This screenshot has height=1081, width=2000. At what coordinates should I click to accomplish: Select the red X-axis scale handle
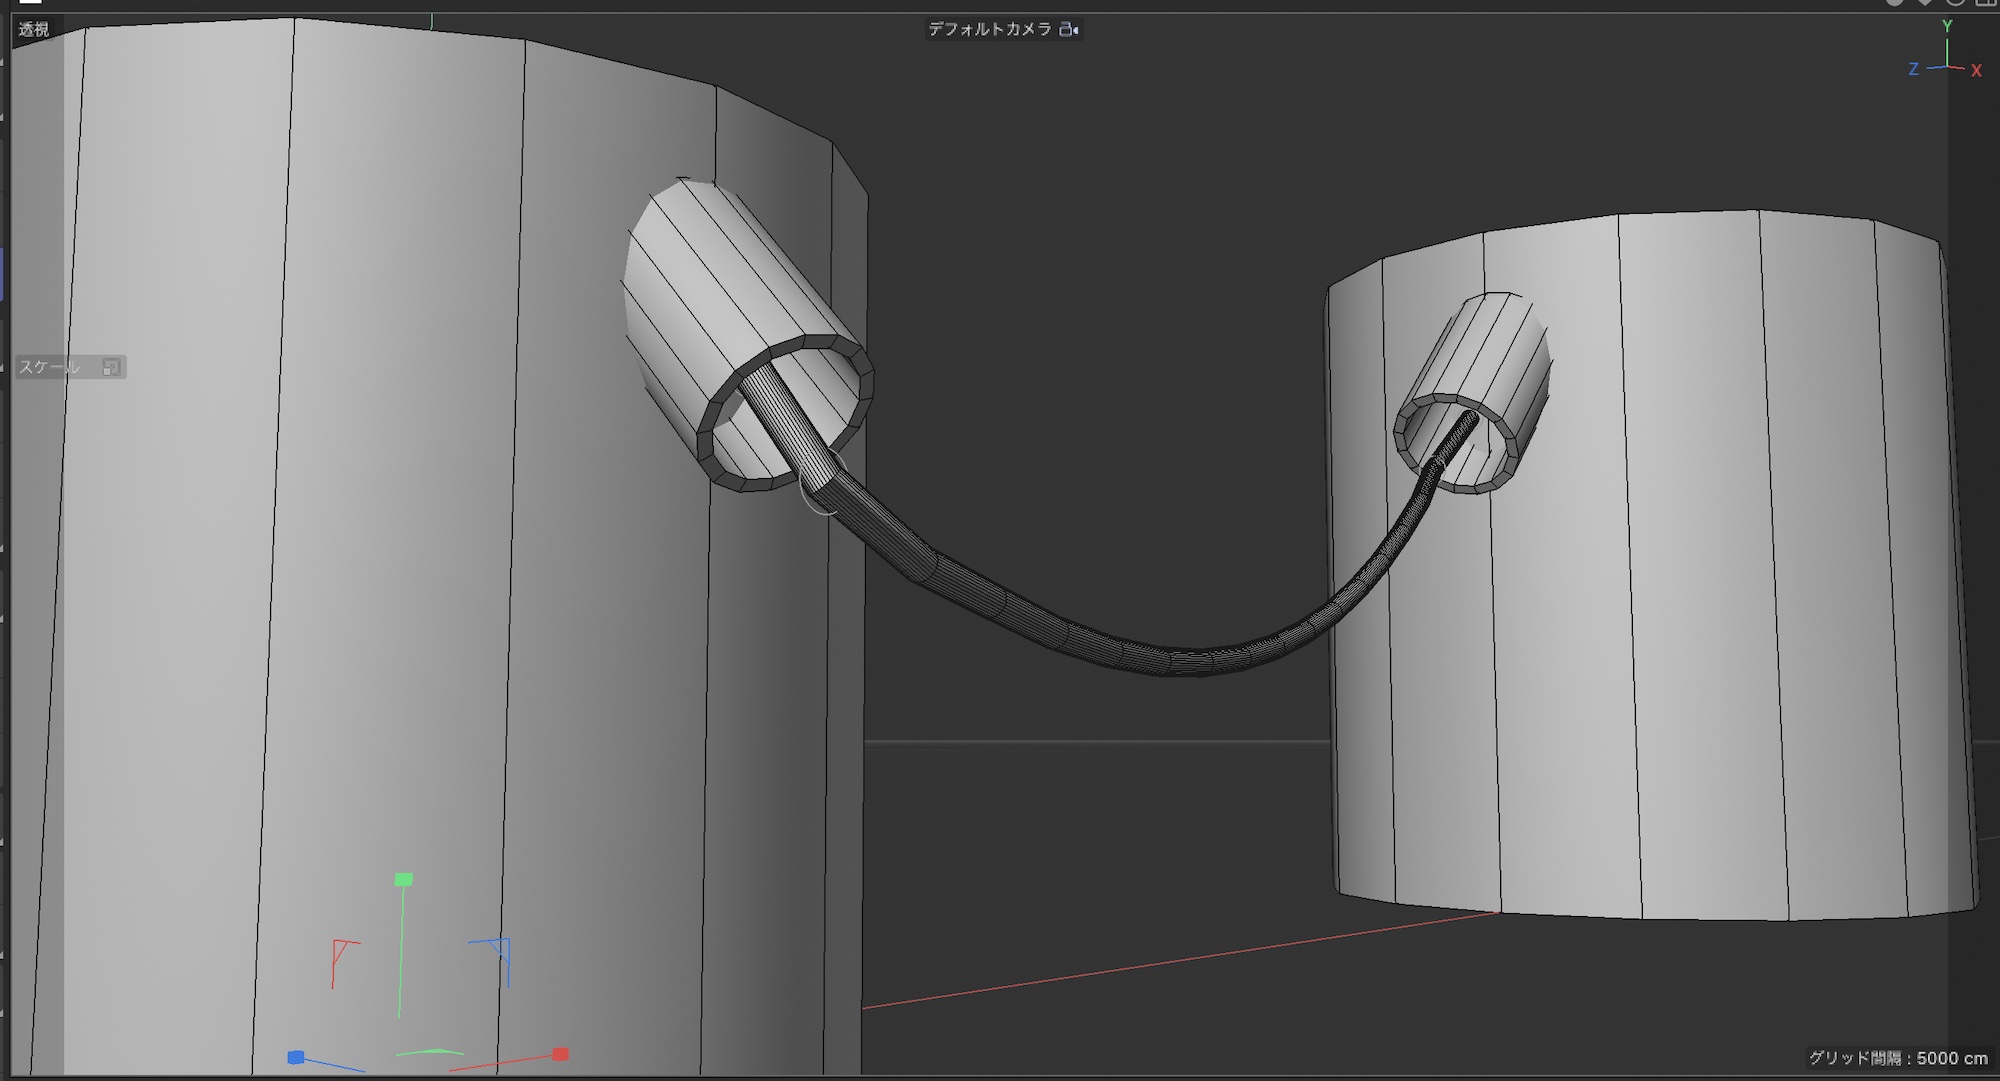click(560, 1054)
